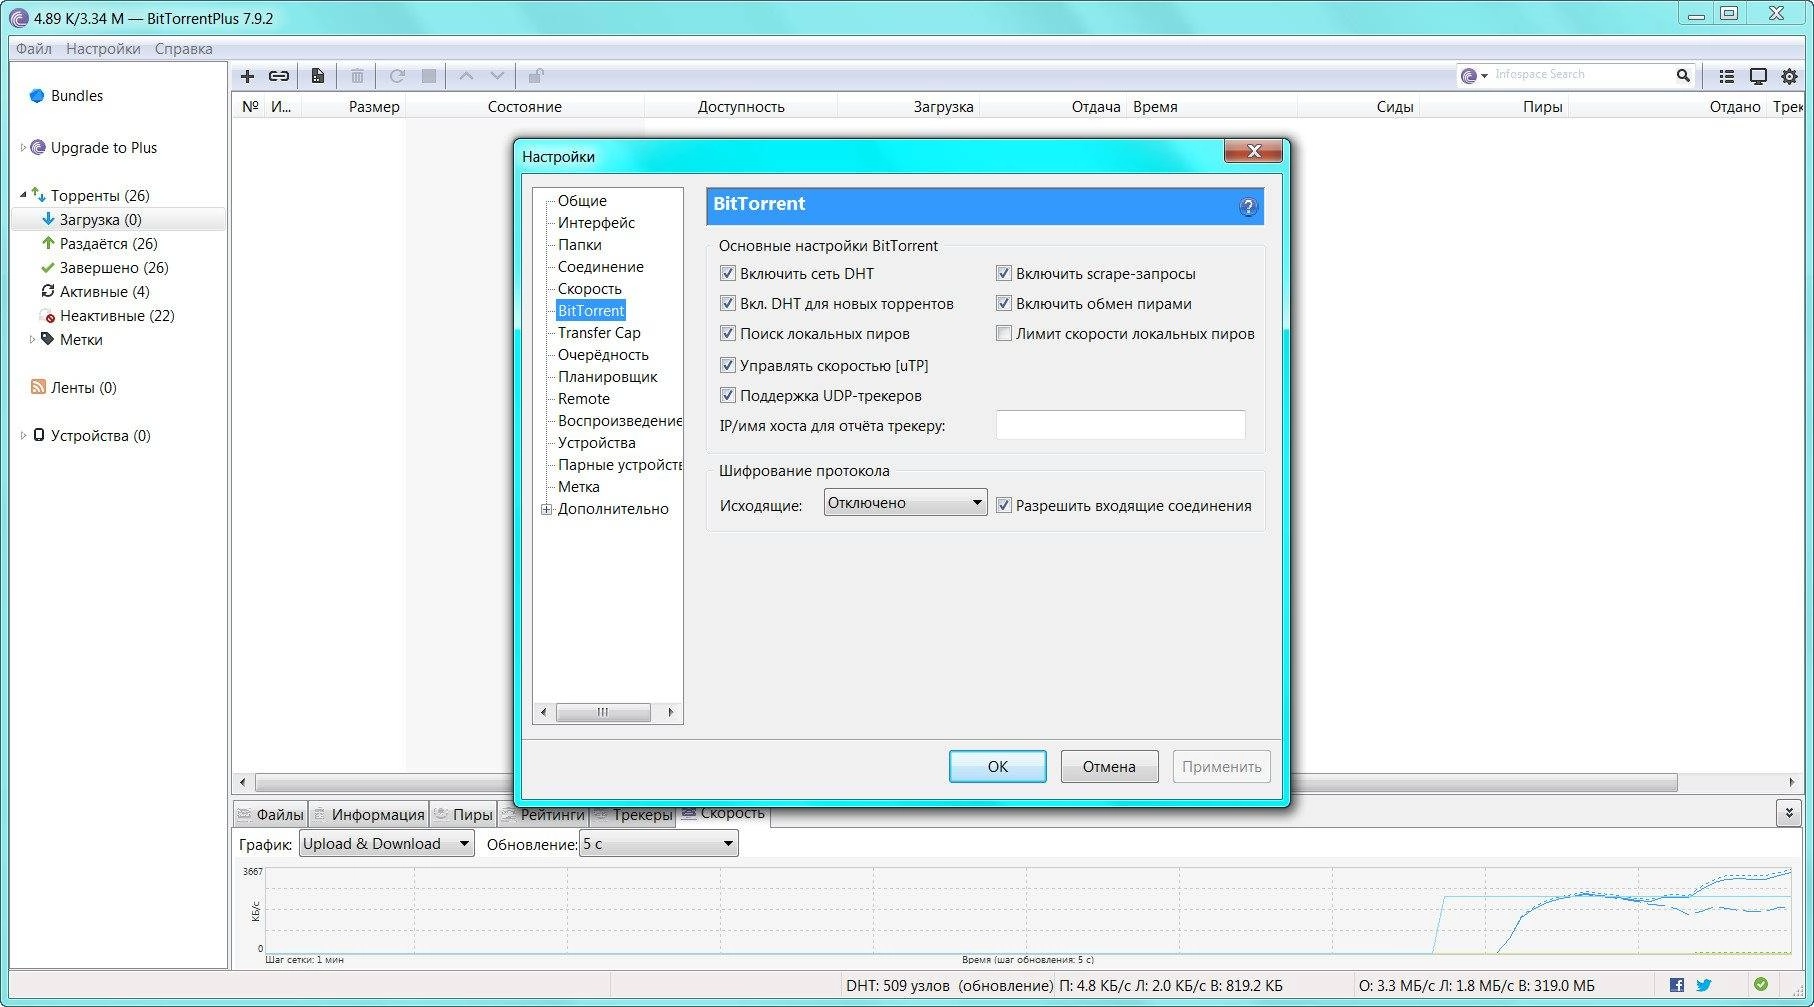Screen dimensions: 1814x1007
Task: Move torrent up in queue icon
Action: [x=466, y=76]
